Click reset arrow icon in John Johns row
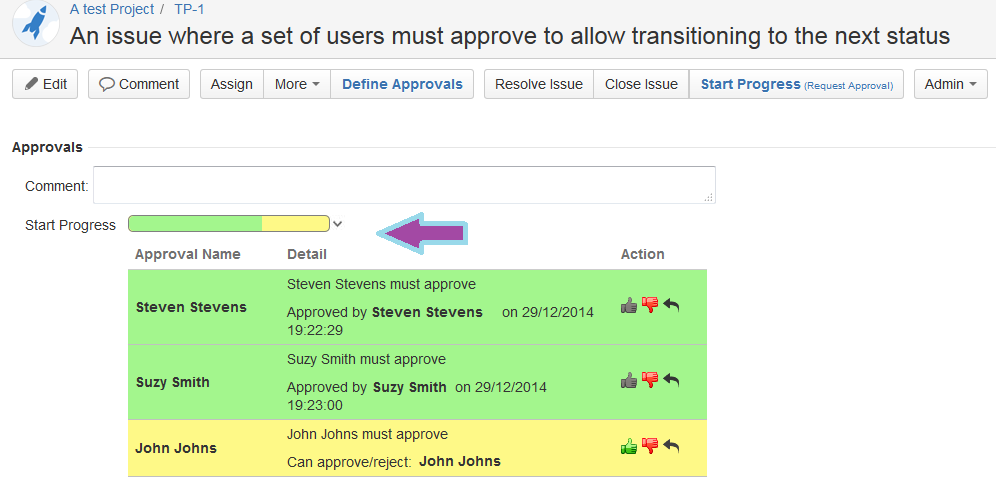996x480 pixels. tap(671, 446)
